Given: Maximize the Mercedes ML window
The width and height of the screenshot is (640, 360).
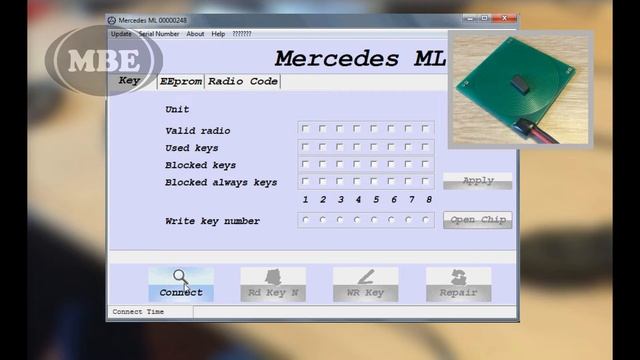Looking at the screenshot, I should pos(484,18).
